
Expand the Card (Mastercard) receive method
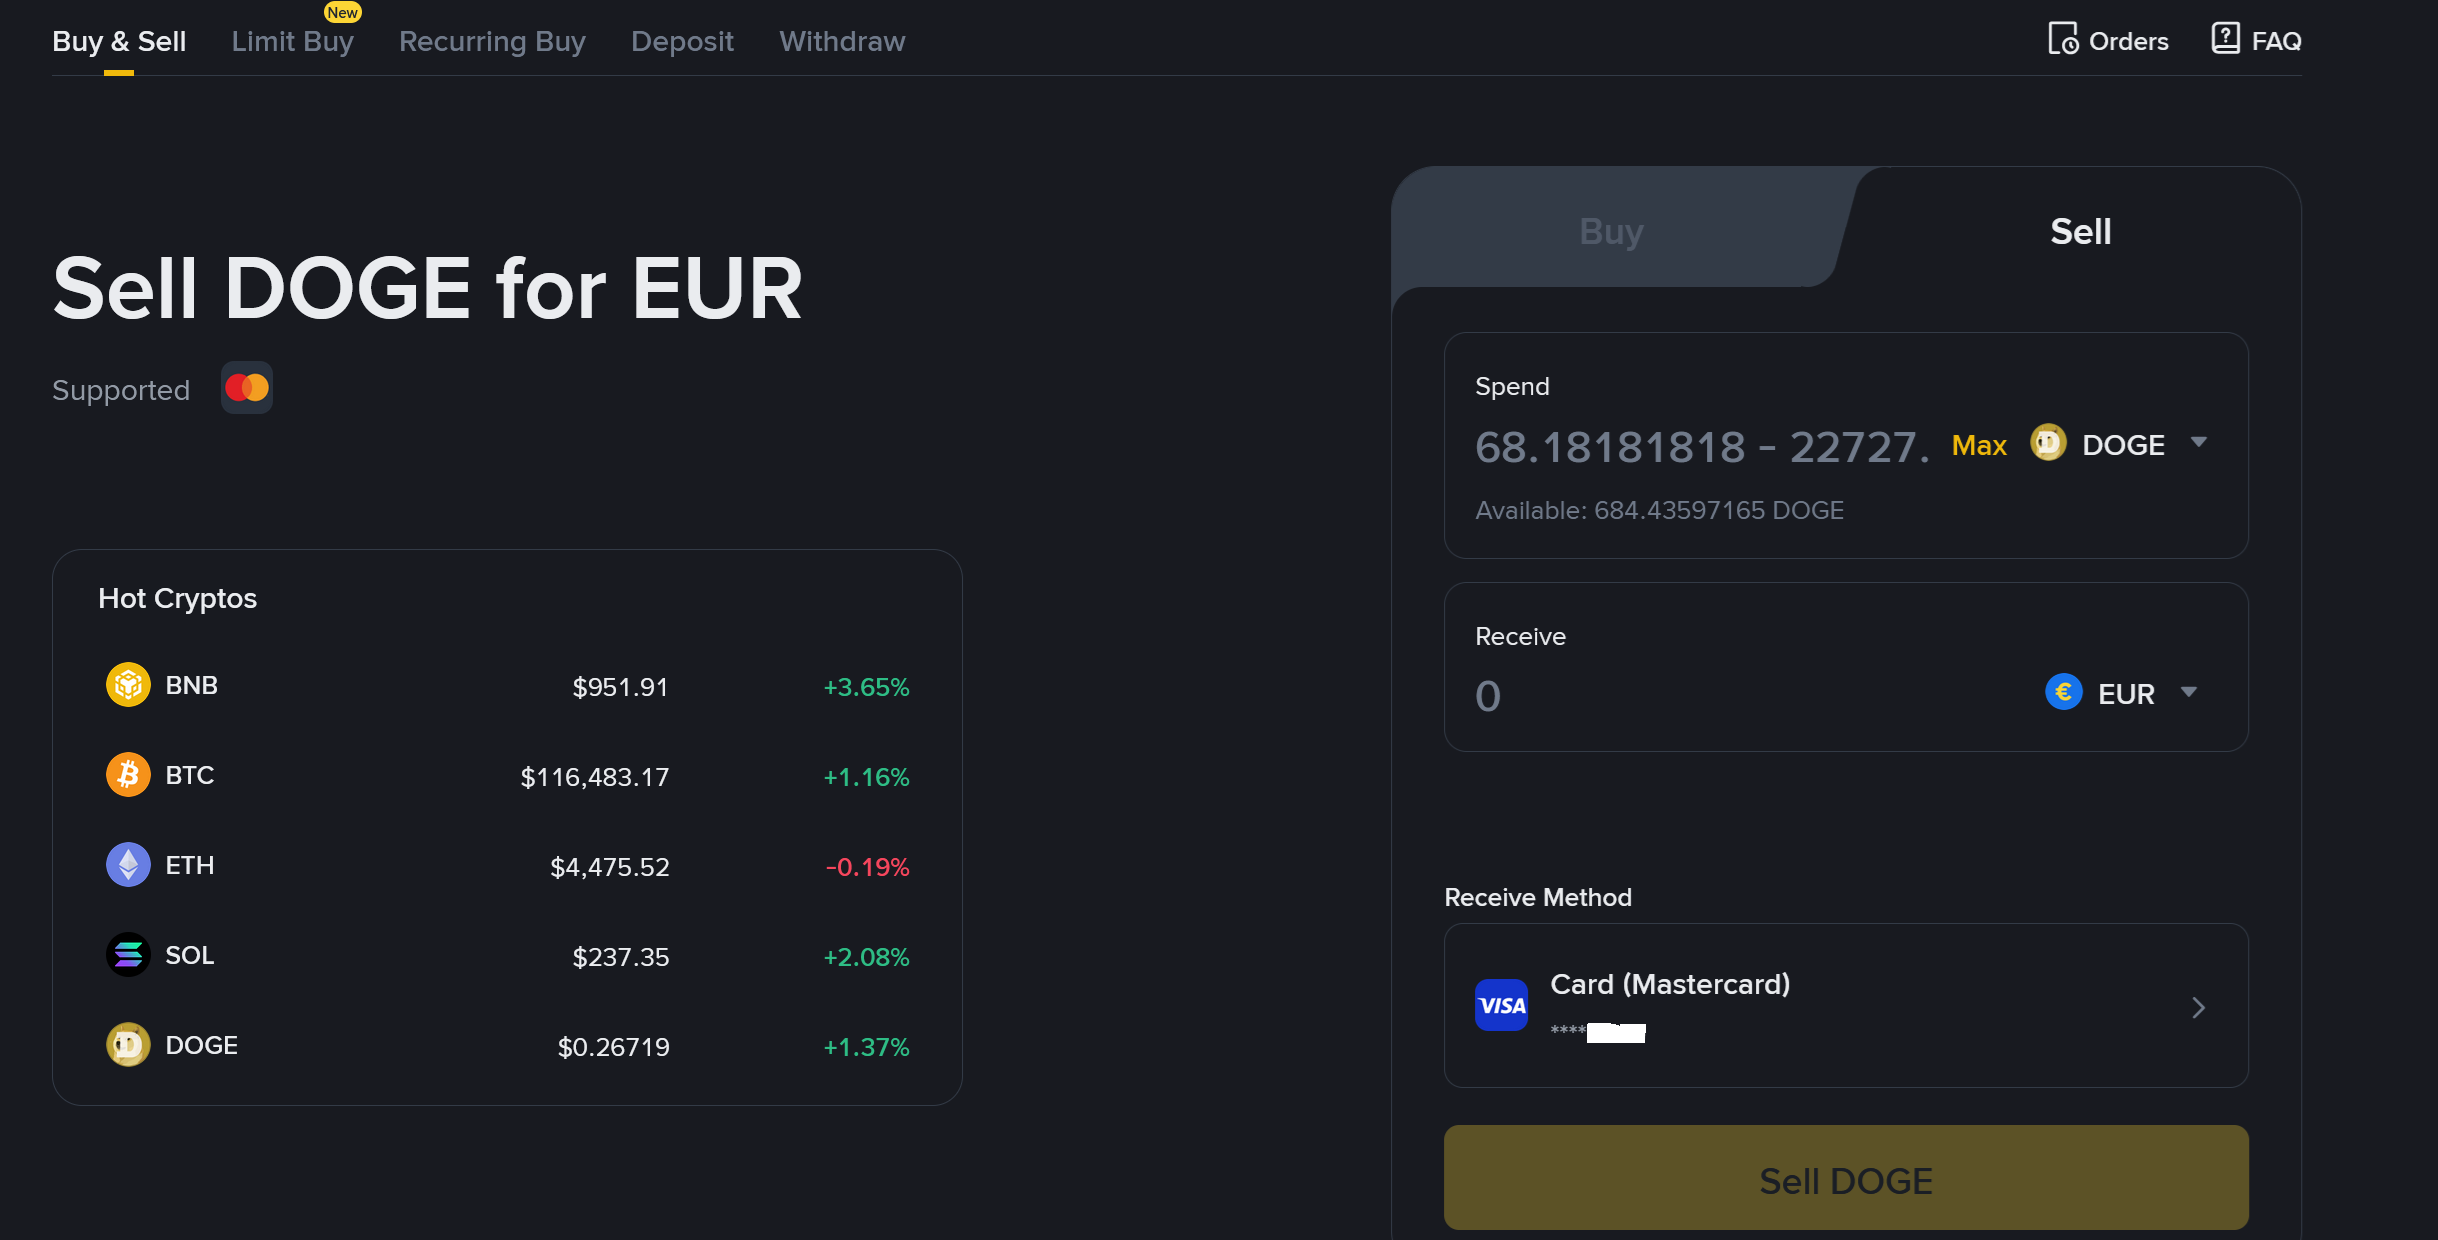[x=2198, y=1007]
